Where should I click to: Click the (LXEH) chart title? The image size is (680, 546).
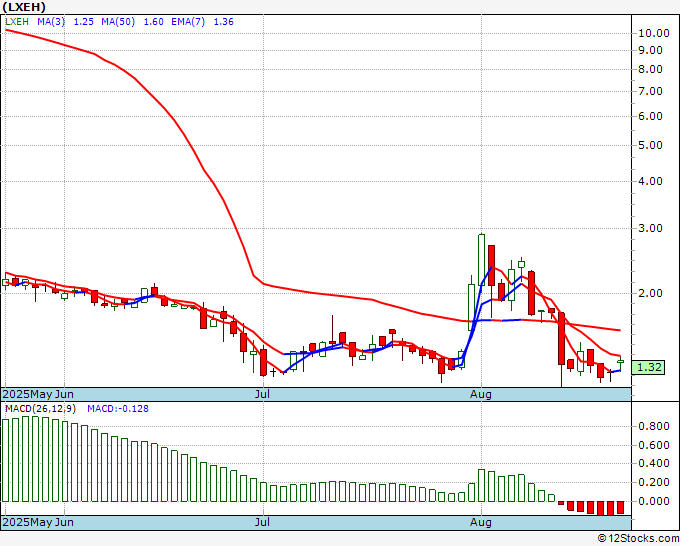tap(24, 7)
